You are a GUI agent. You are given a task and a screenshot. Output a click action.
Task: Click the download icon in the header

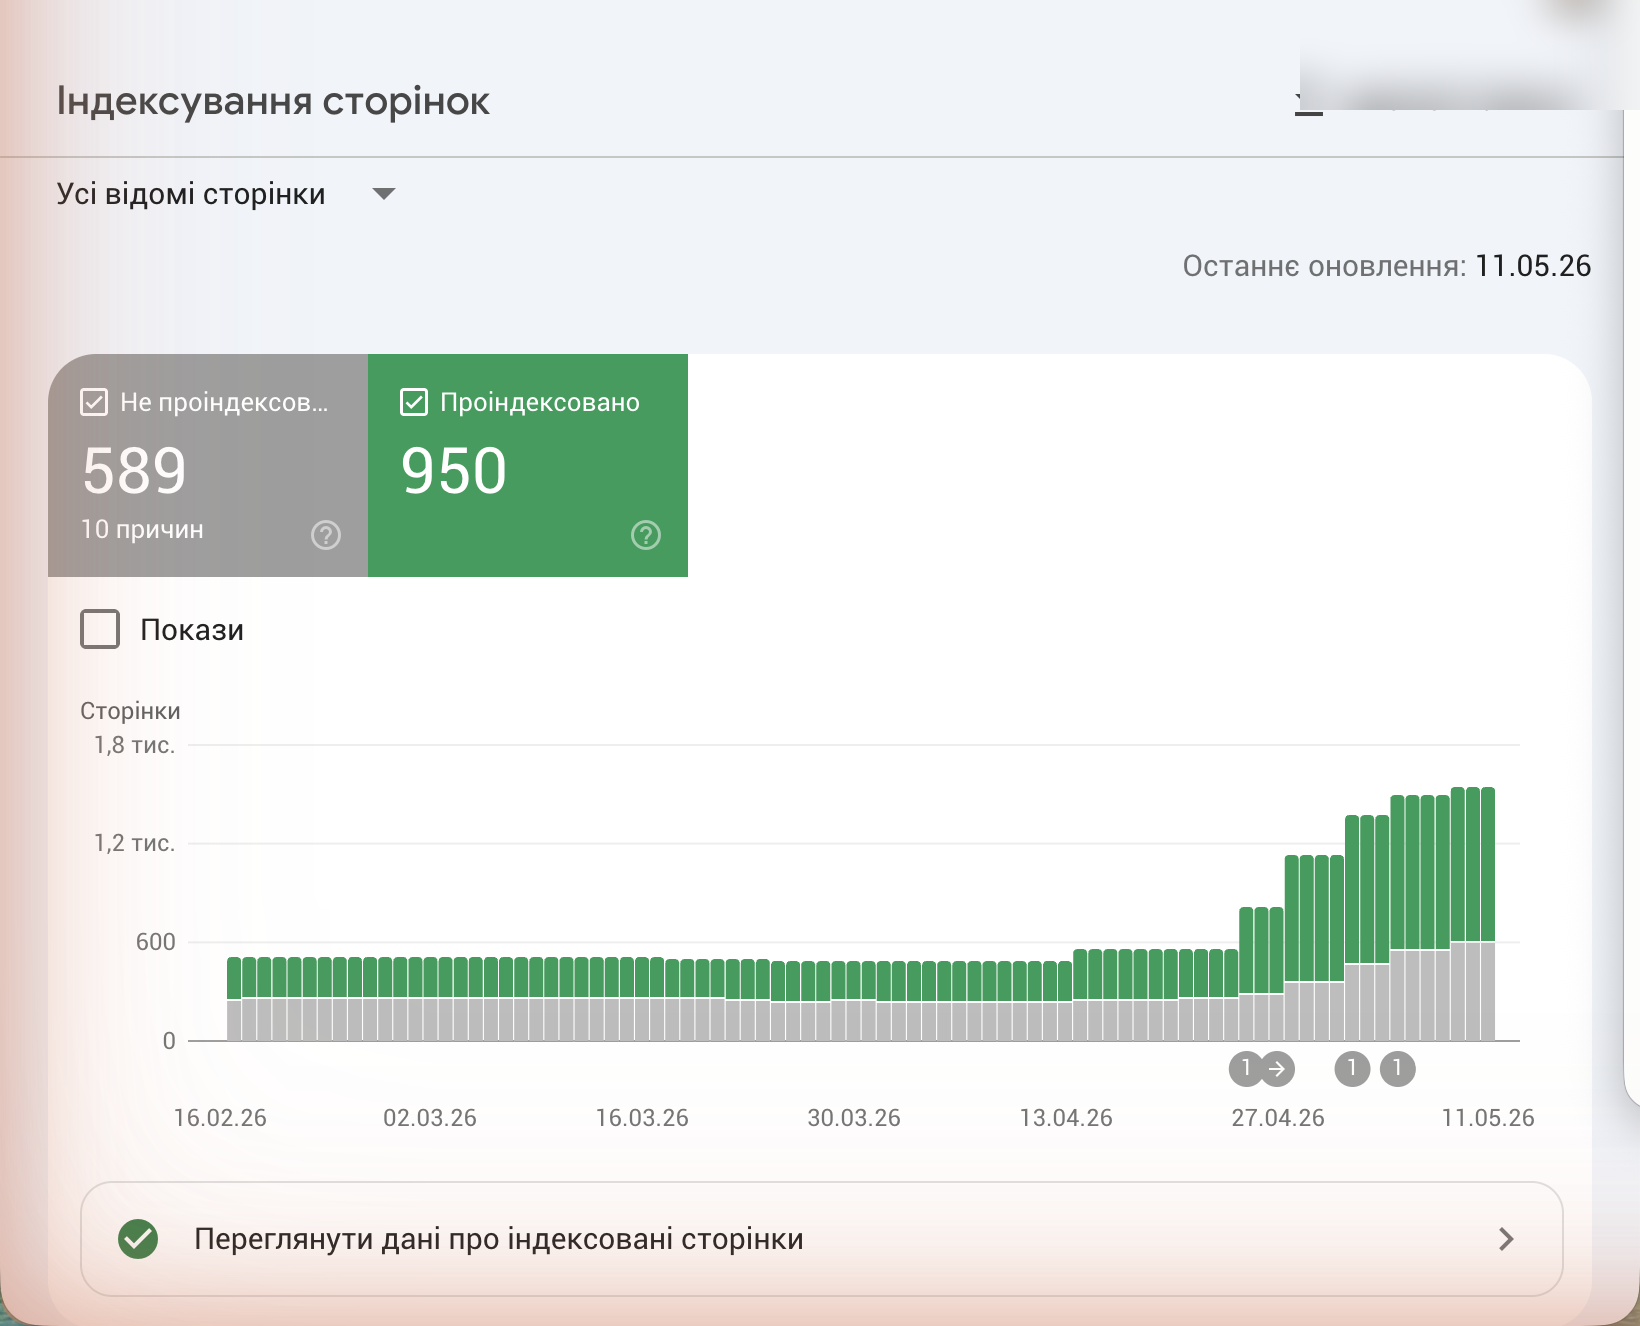tap(1308, 103)
